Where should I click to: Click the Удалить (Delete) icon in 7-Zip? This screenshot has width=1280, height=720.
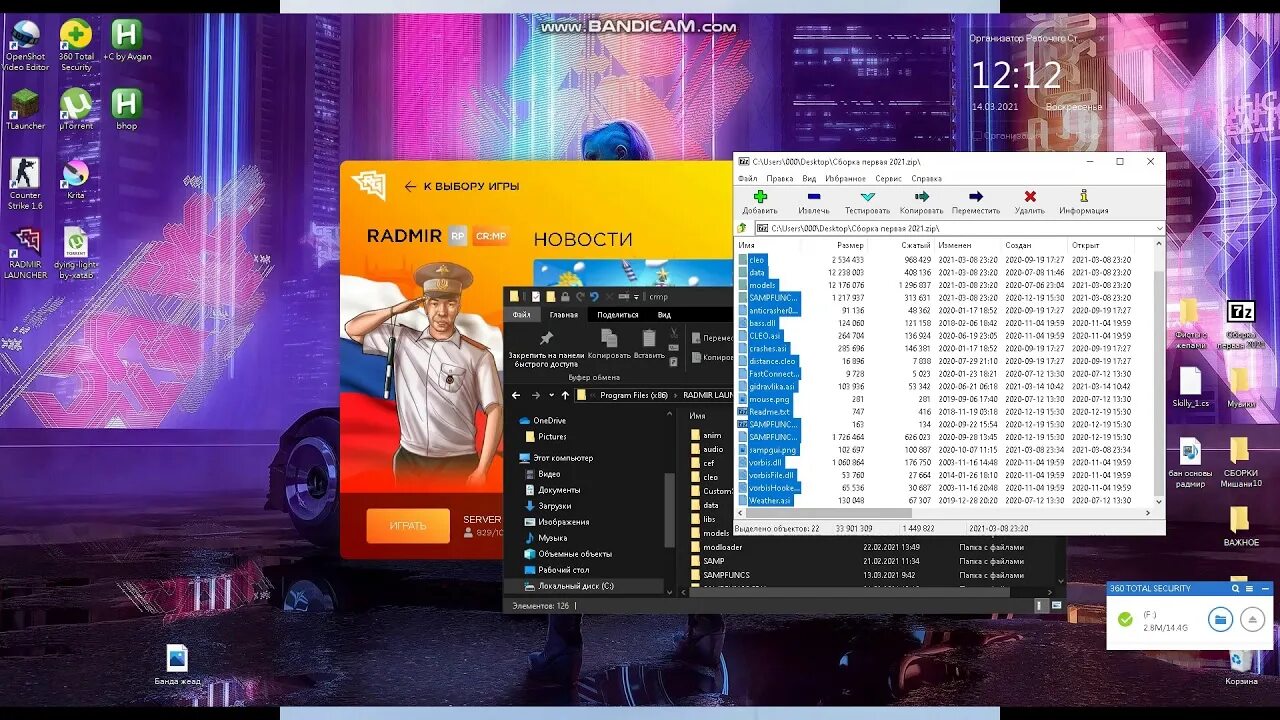(x=1030, y=197)
